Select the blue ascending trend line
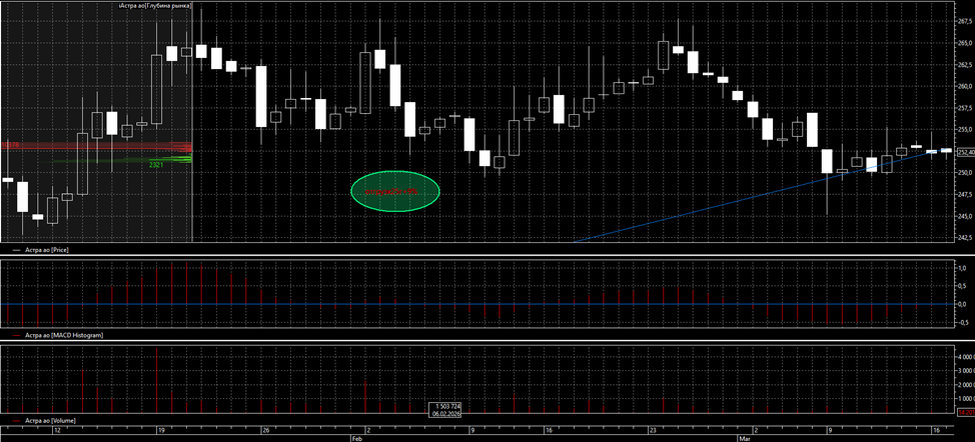The width and height of the screenshot is (975, 442). [761, 195]
